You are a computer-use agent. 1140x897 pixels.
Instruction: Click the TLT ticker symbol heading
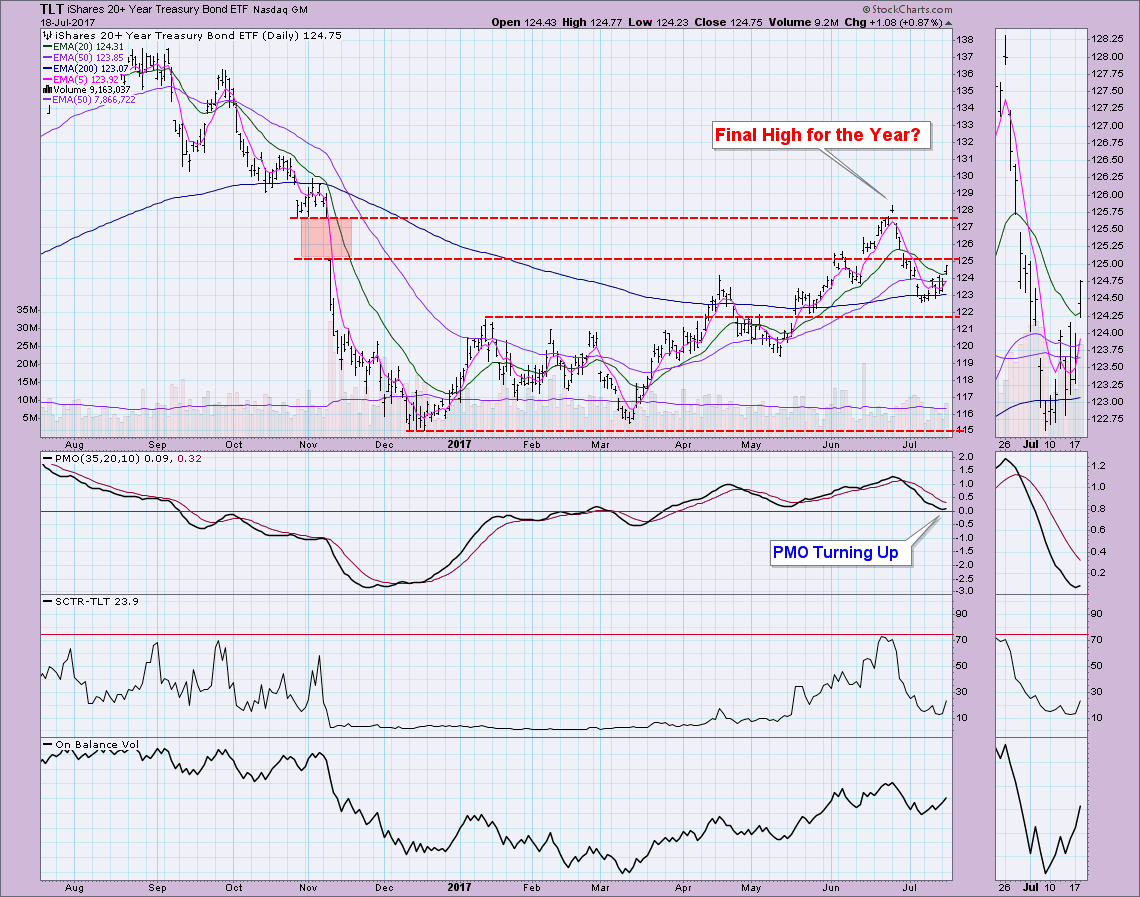tap(54, 9)
